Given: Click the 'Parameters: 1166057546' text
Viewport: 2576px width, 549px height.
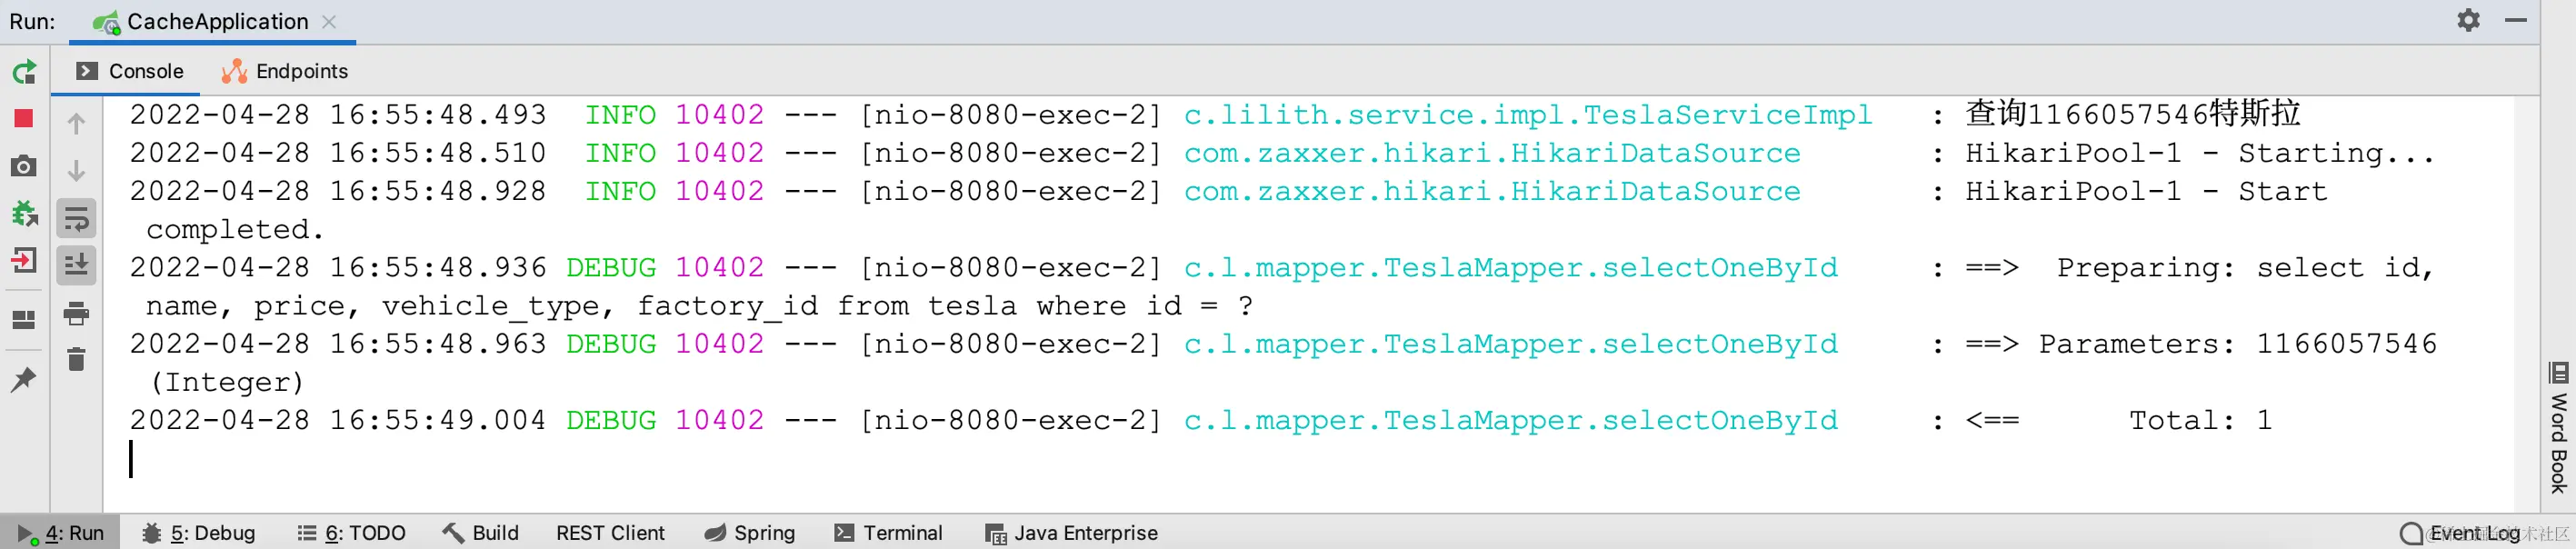Looking at the screenshot, I should 2238,344.
